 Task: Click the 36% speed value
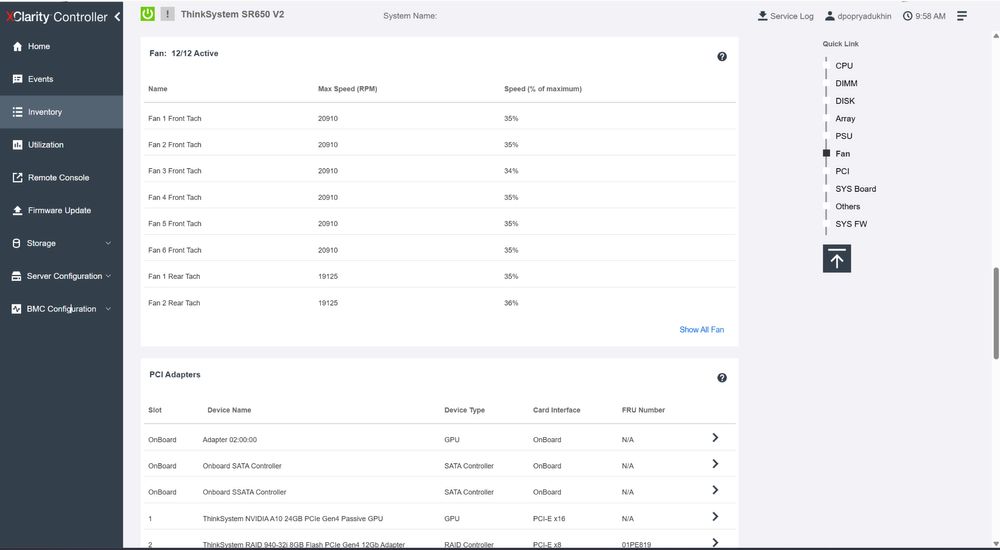click(511, 303)
